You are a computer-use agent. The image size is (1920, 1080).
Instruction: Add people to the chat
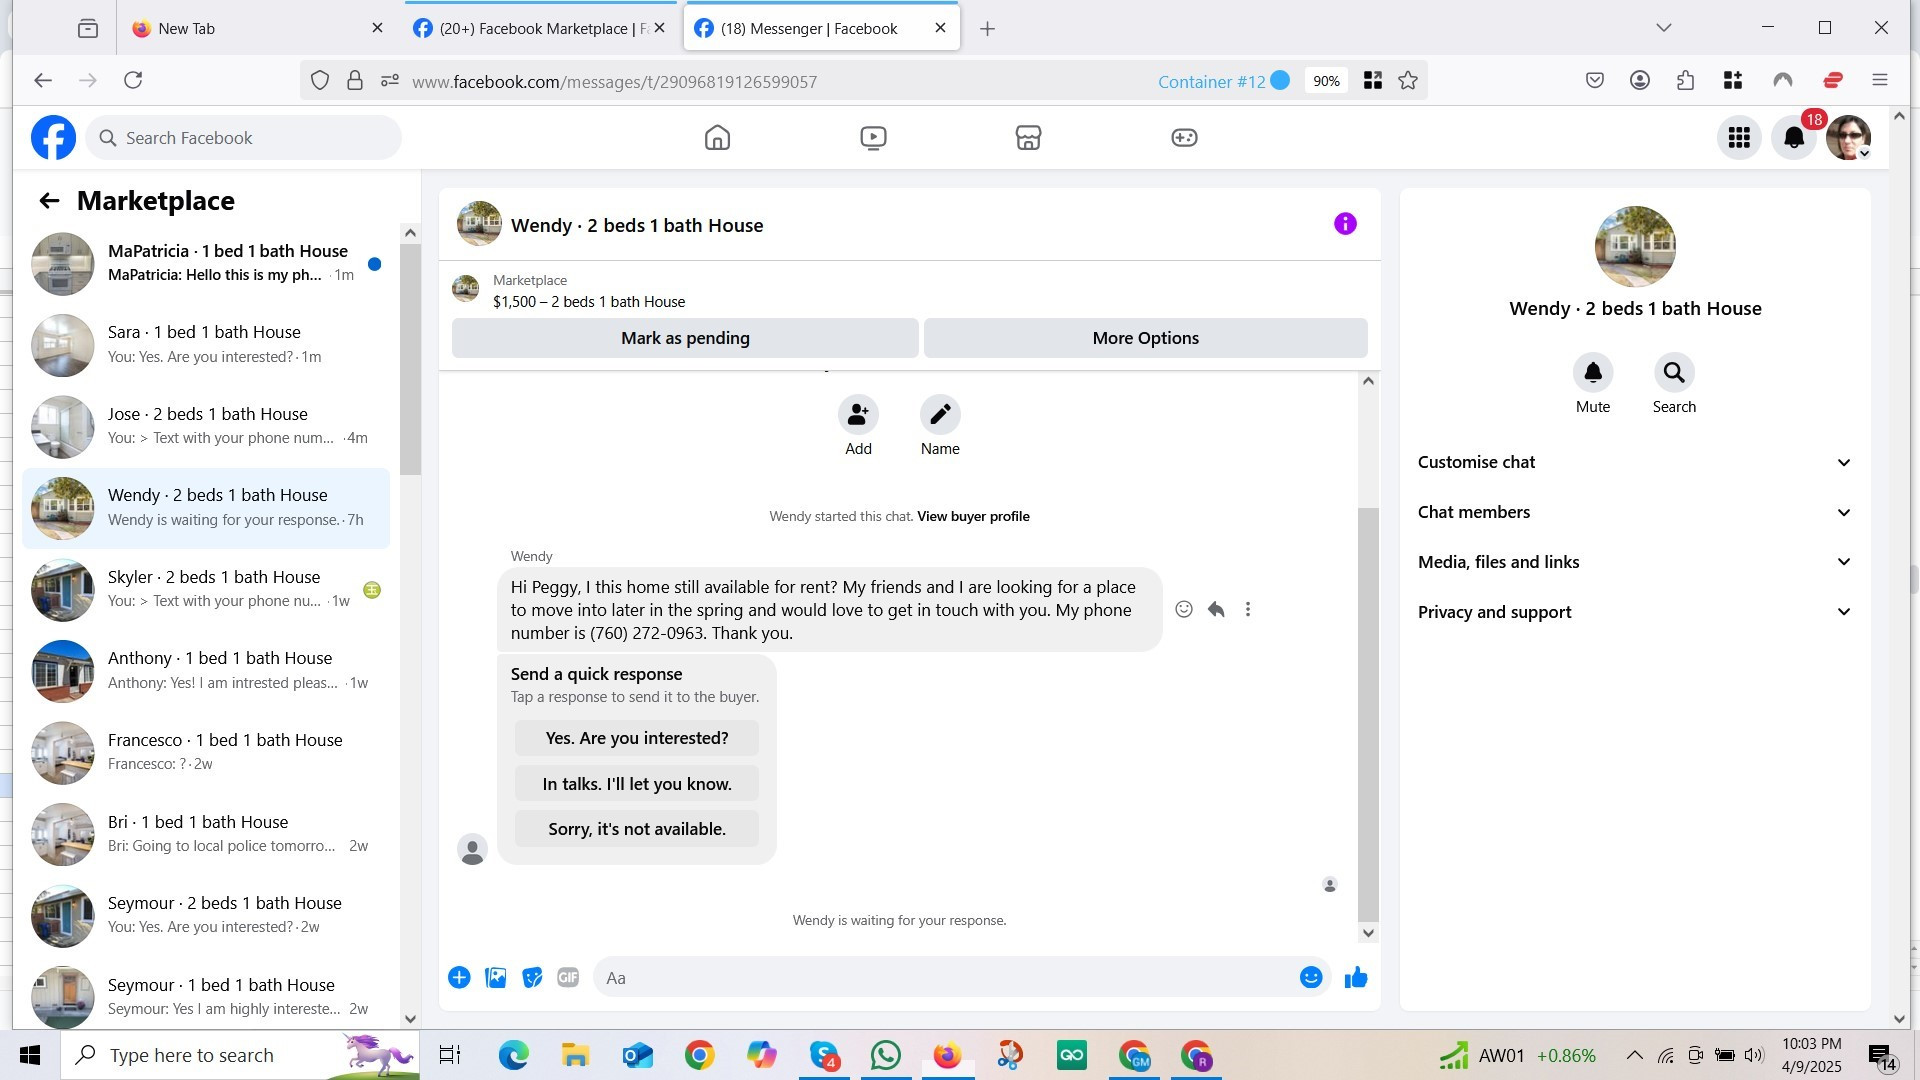(858, 414)
